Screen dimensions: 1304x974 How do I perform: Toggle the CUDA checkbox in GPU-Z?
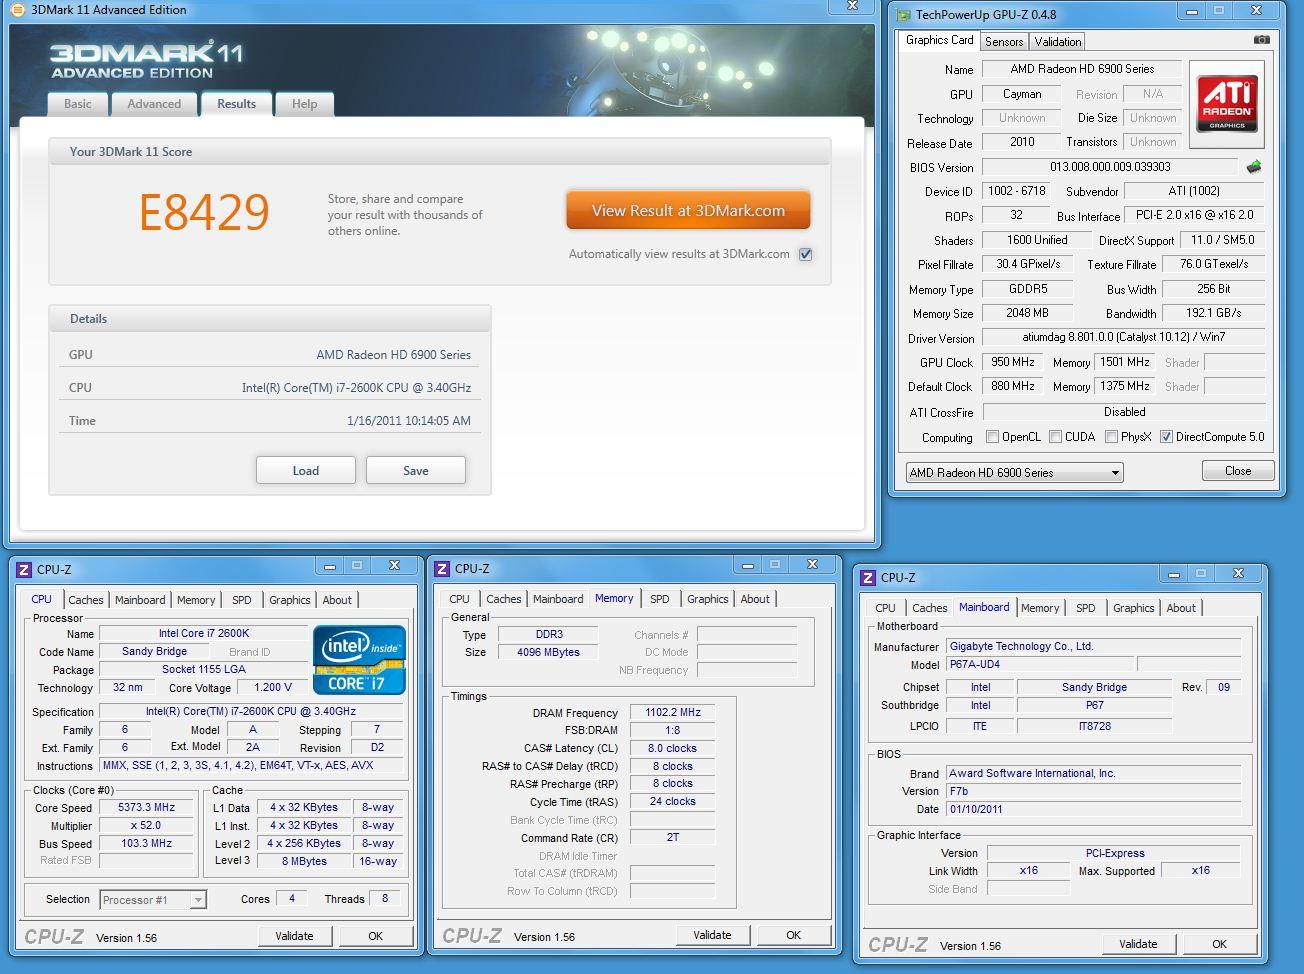click(1054, 437)
